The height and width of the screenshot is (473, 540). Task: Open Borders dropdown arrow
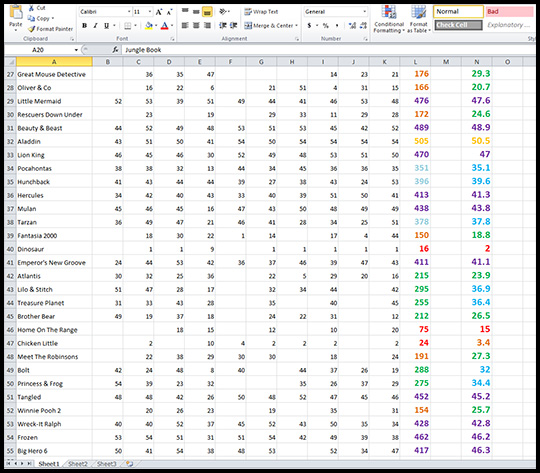(135, 25)
